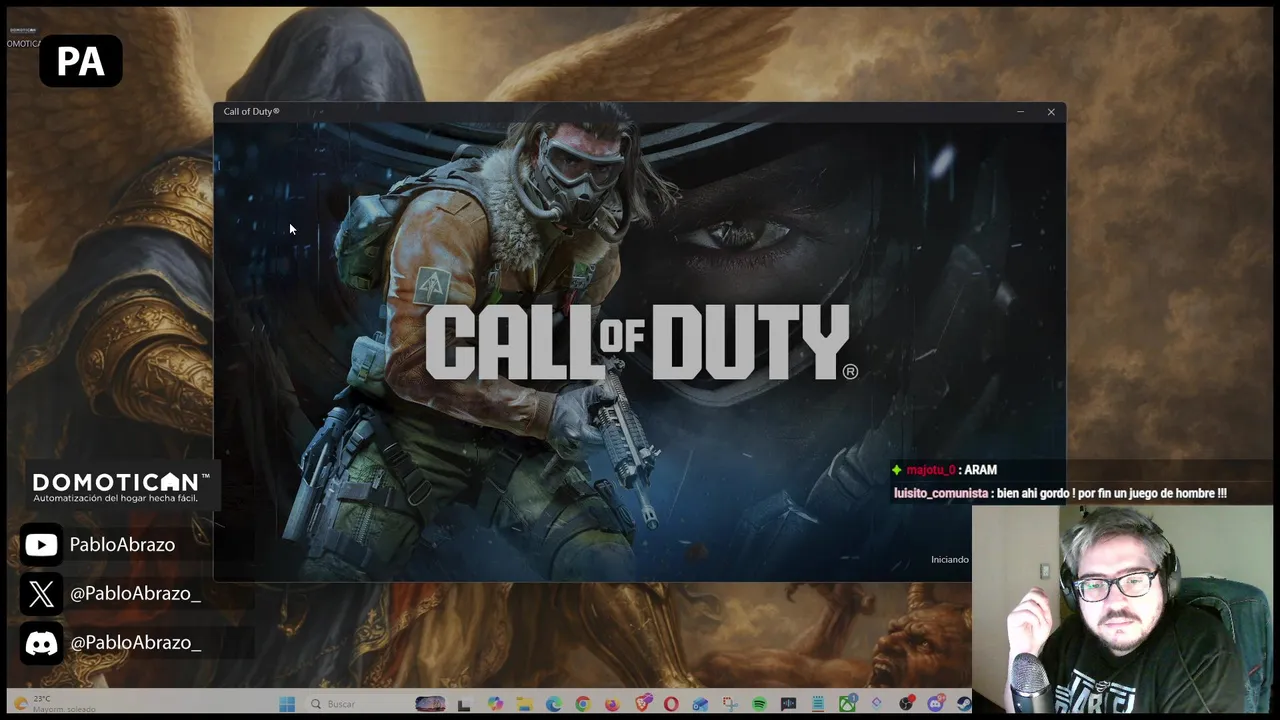Open the Snipping Tool taskbar icon
Image resolution: width=1280 pixels, height=720 pixels.
click(729, 704)
